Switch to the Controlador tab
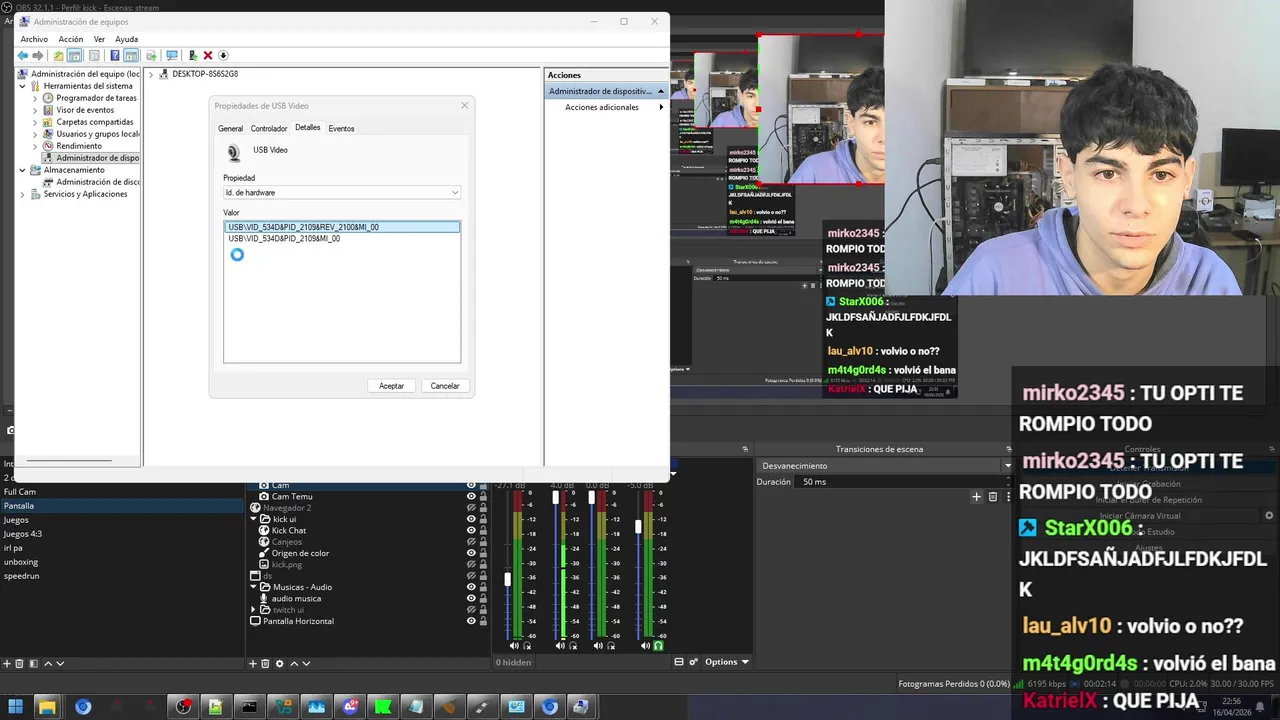This screenshot has width=1280, height=720. click(269, 129)
